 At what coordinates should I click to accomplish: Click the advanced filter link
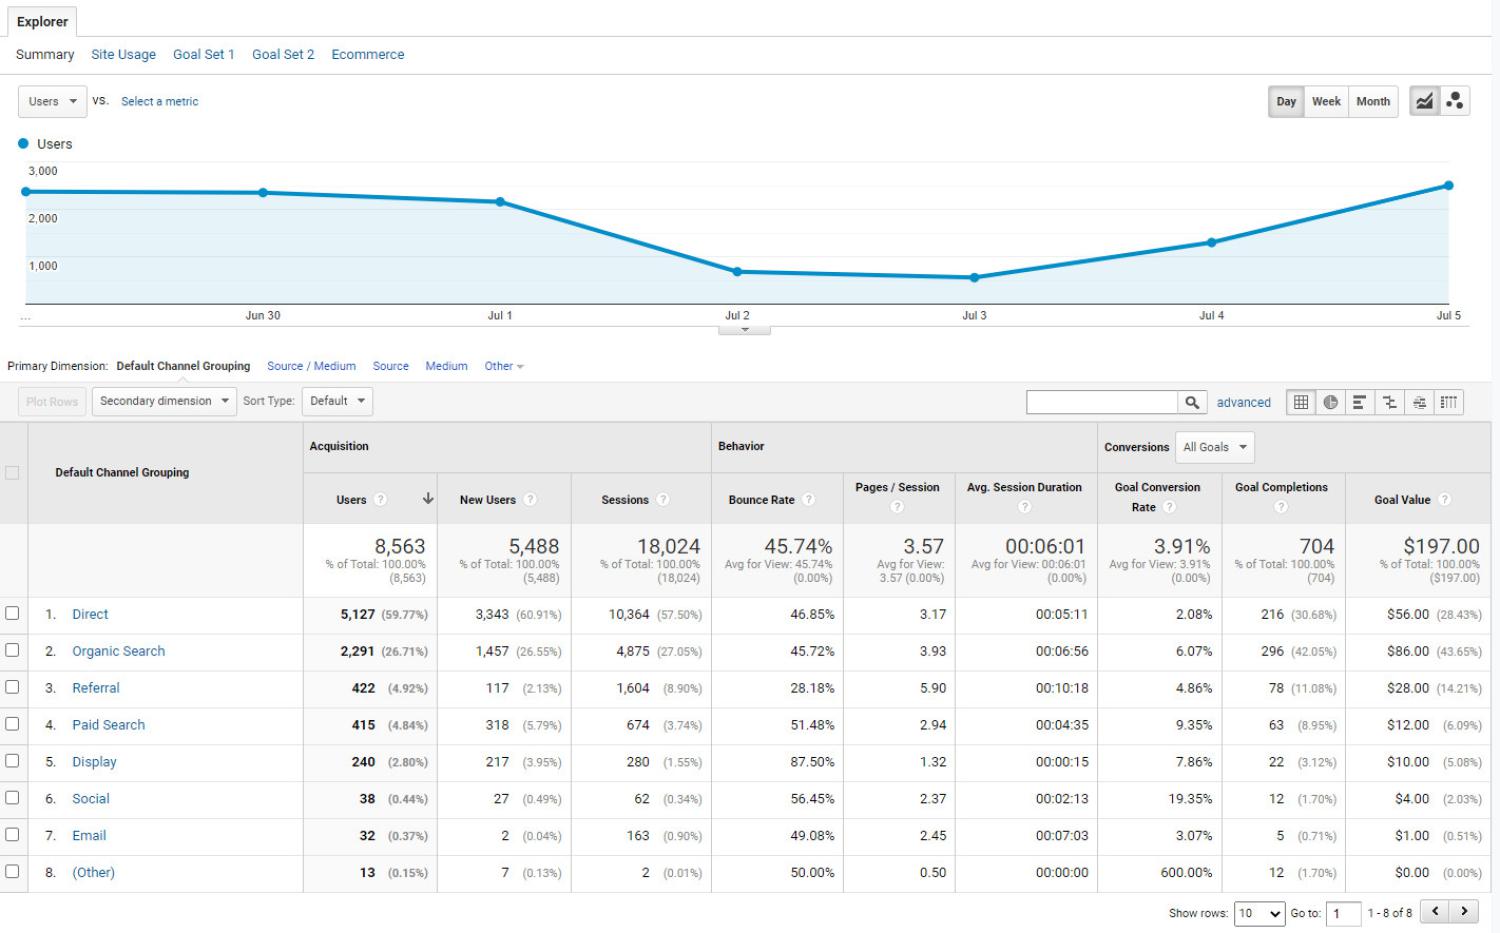[1243, 402]
